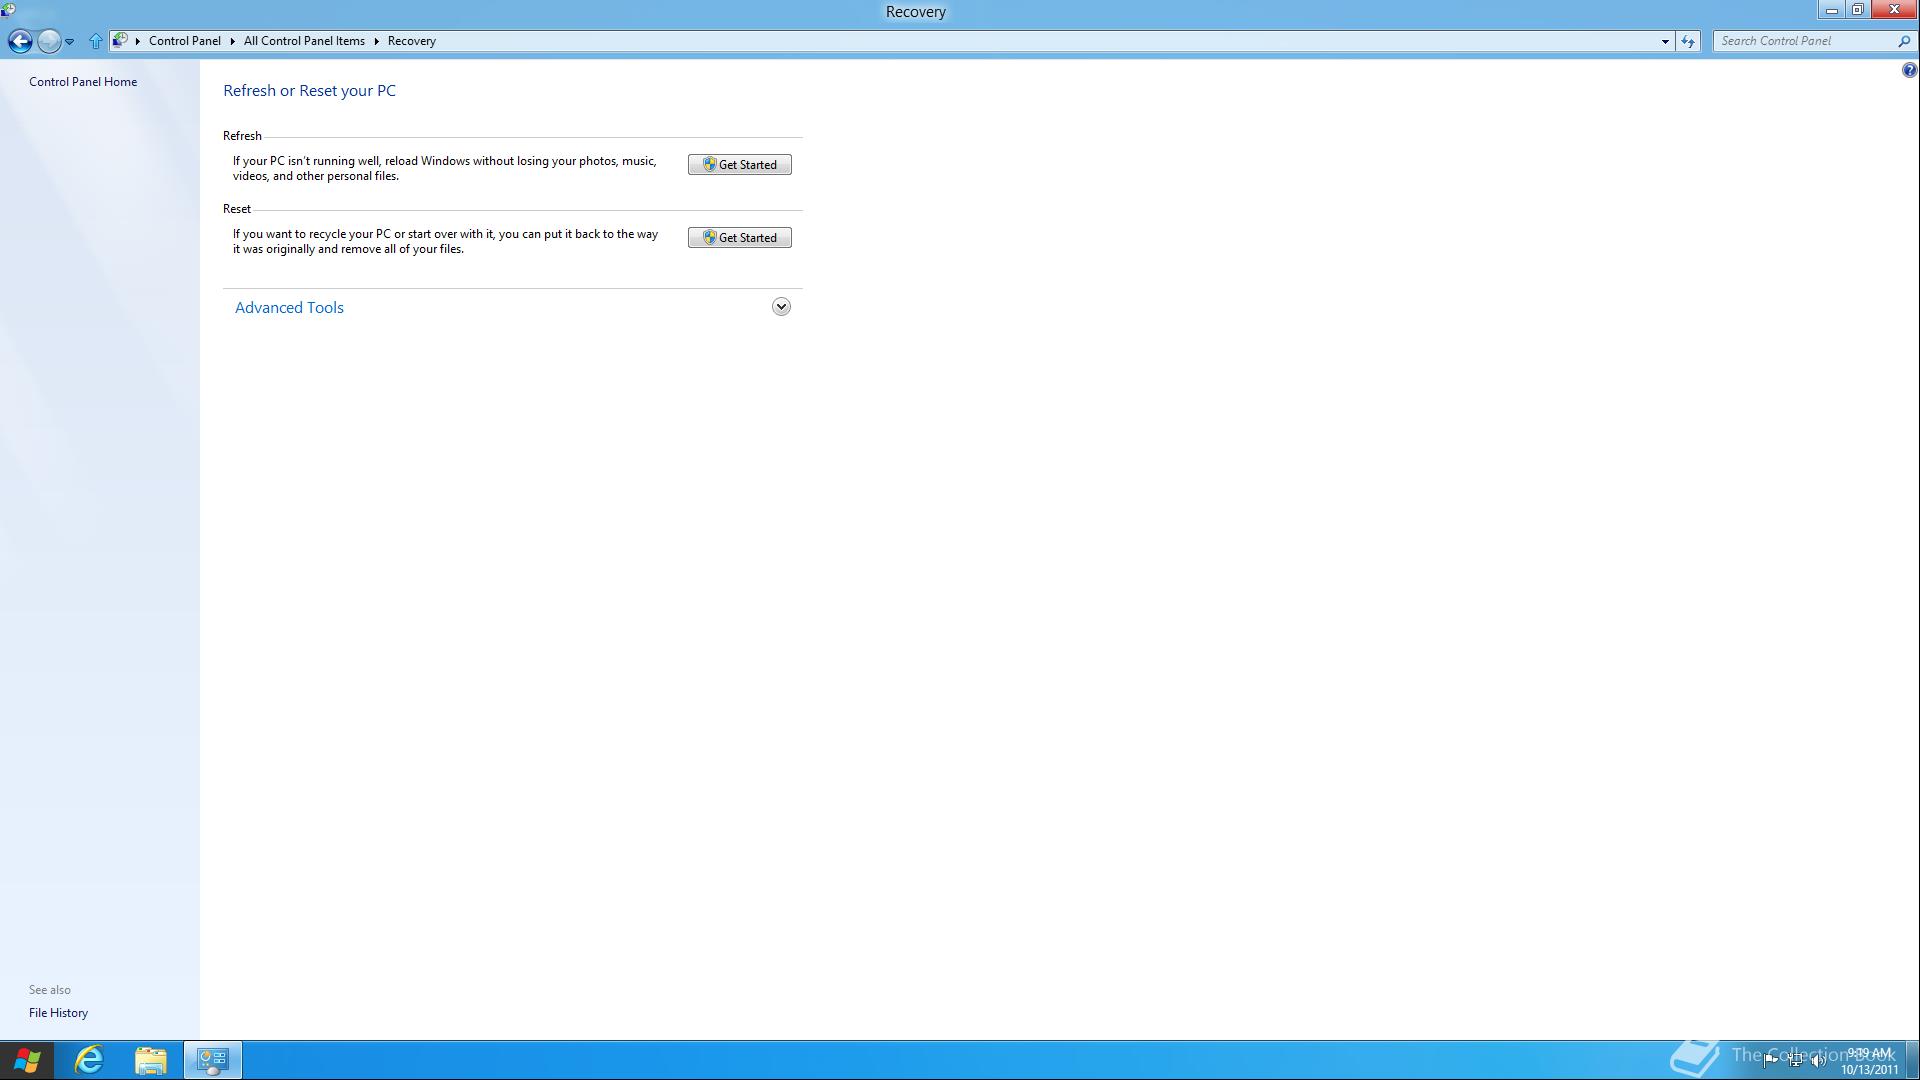Viewport: 1920px width, 1080px height.
Task: Open the File History link
Action: 58,1013
